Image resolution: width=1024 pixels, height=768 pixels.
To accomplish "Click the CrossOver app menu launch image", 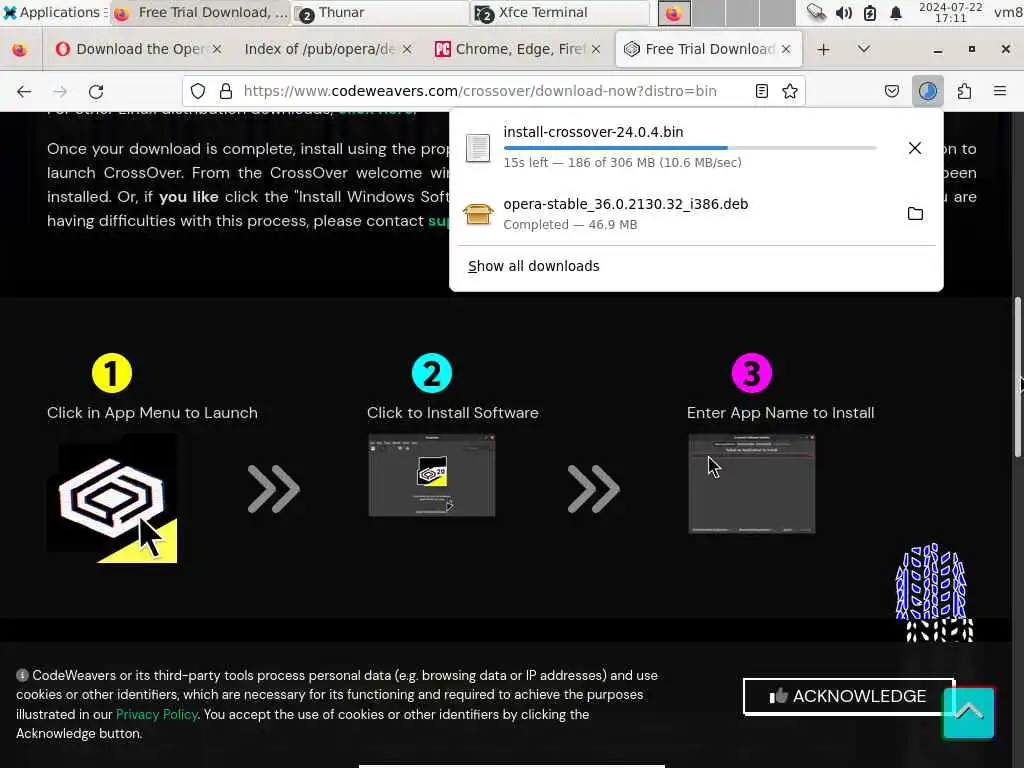I will pos(112,499).
